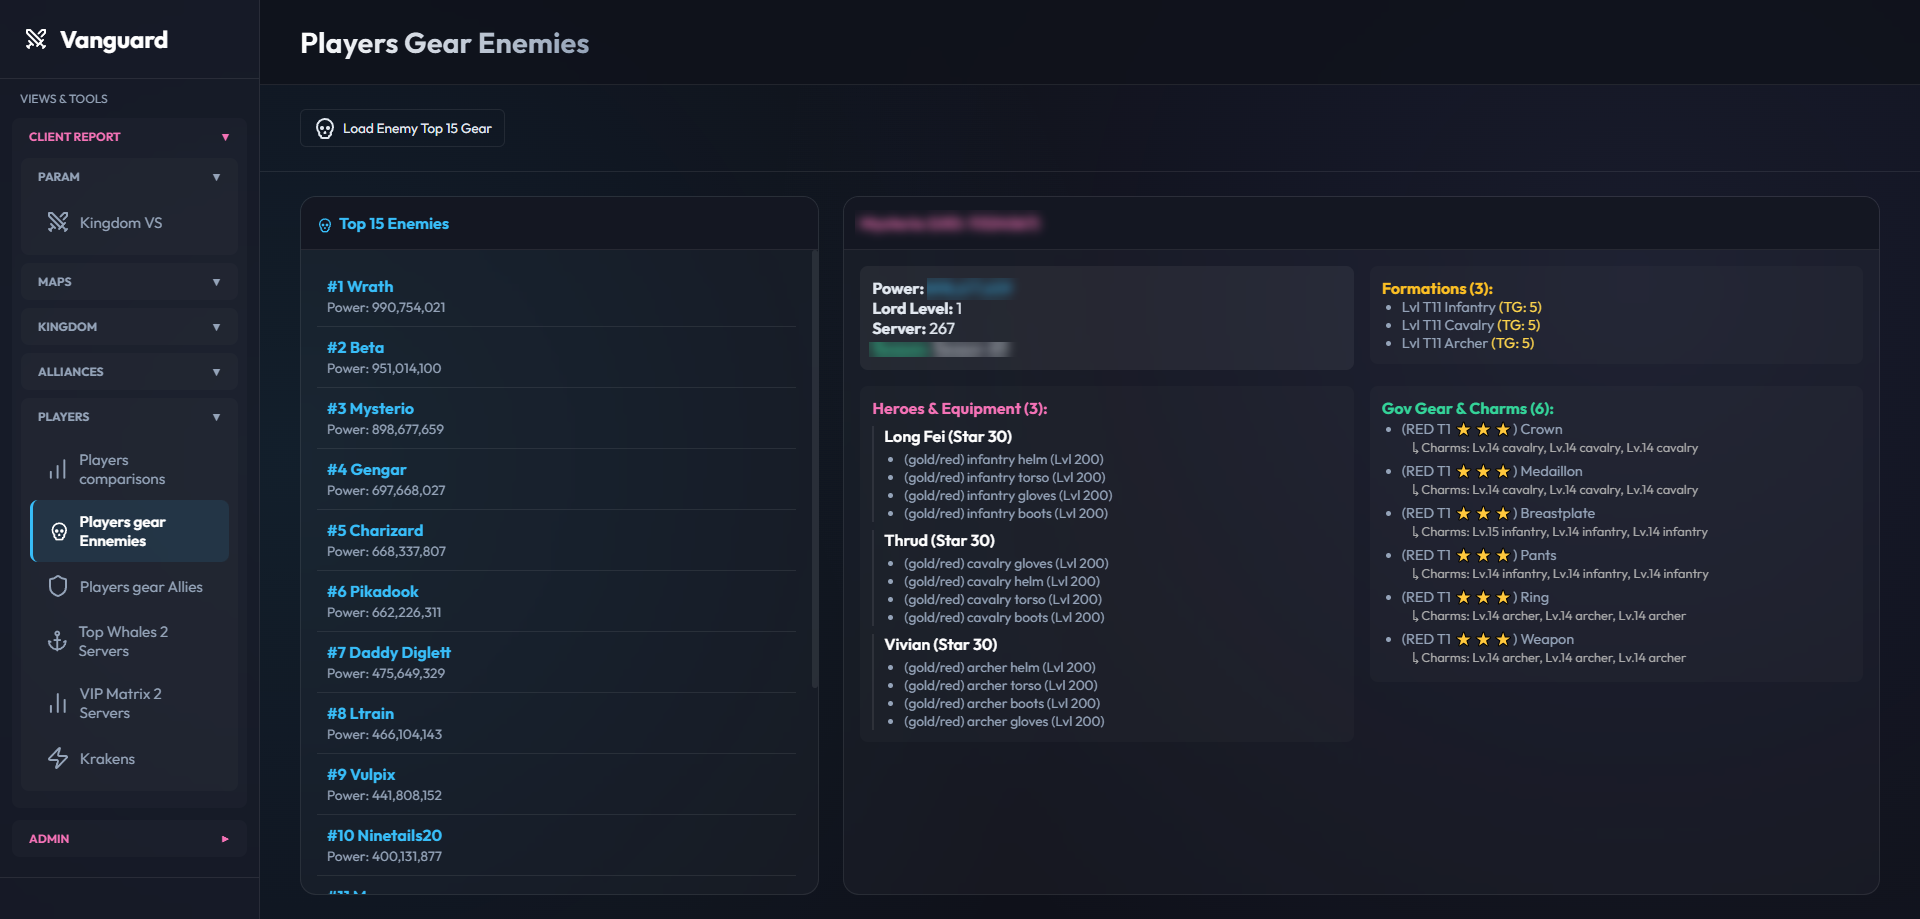Open the Players gear Ennemies menu item
The height and width of the screenshot is (919, 1920).
[130, 531]
